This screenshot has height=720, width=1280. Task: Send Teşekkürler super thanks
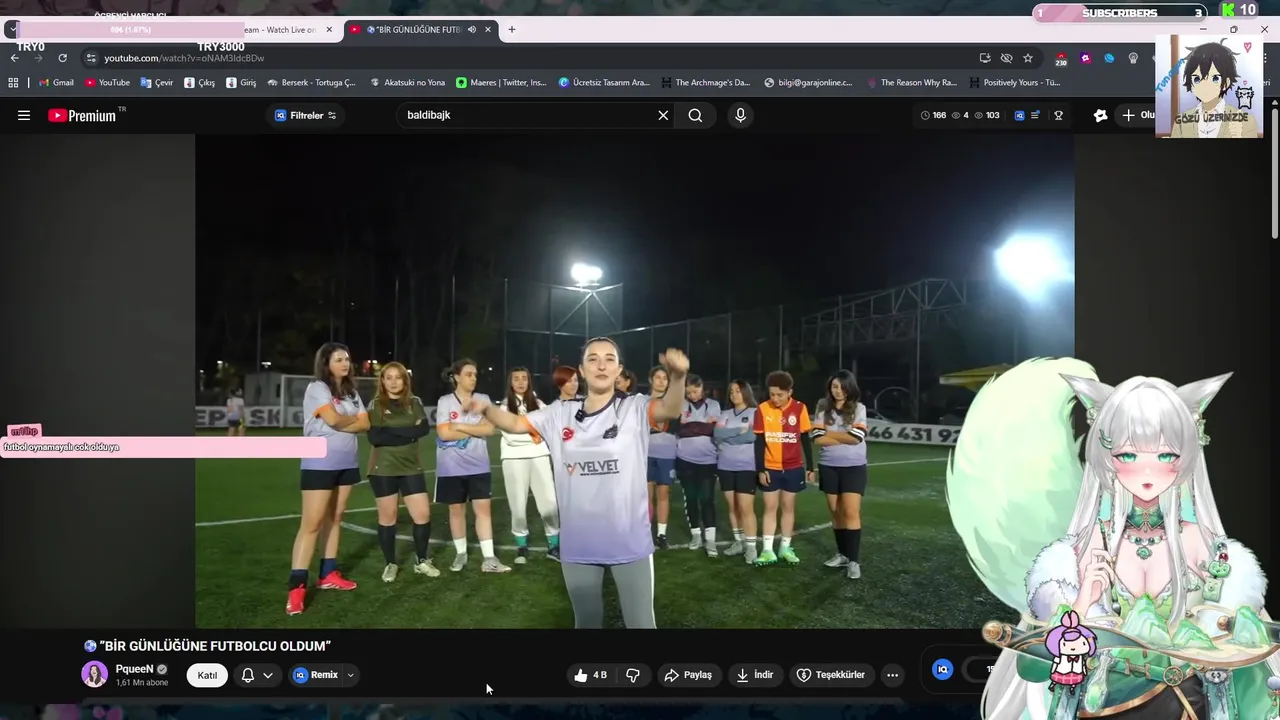tap(830, 675)
